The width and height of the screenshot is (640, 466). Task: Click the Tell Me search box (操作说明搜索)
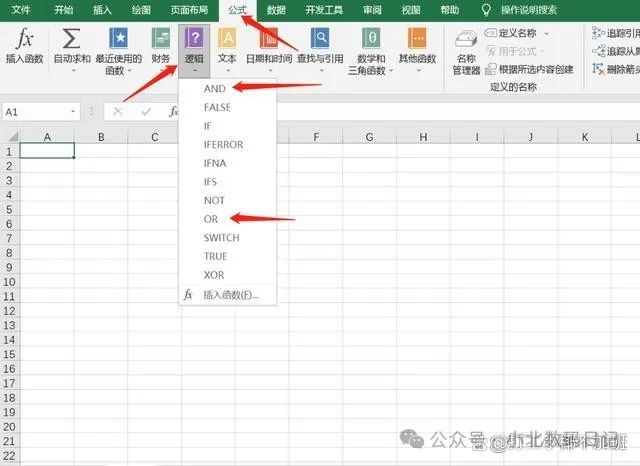[529, 10]
